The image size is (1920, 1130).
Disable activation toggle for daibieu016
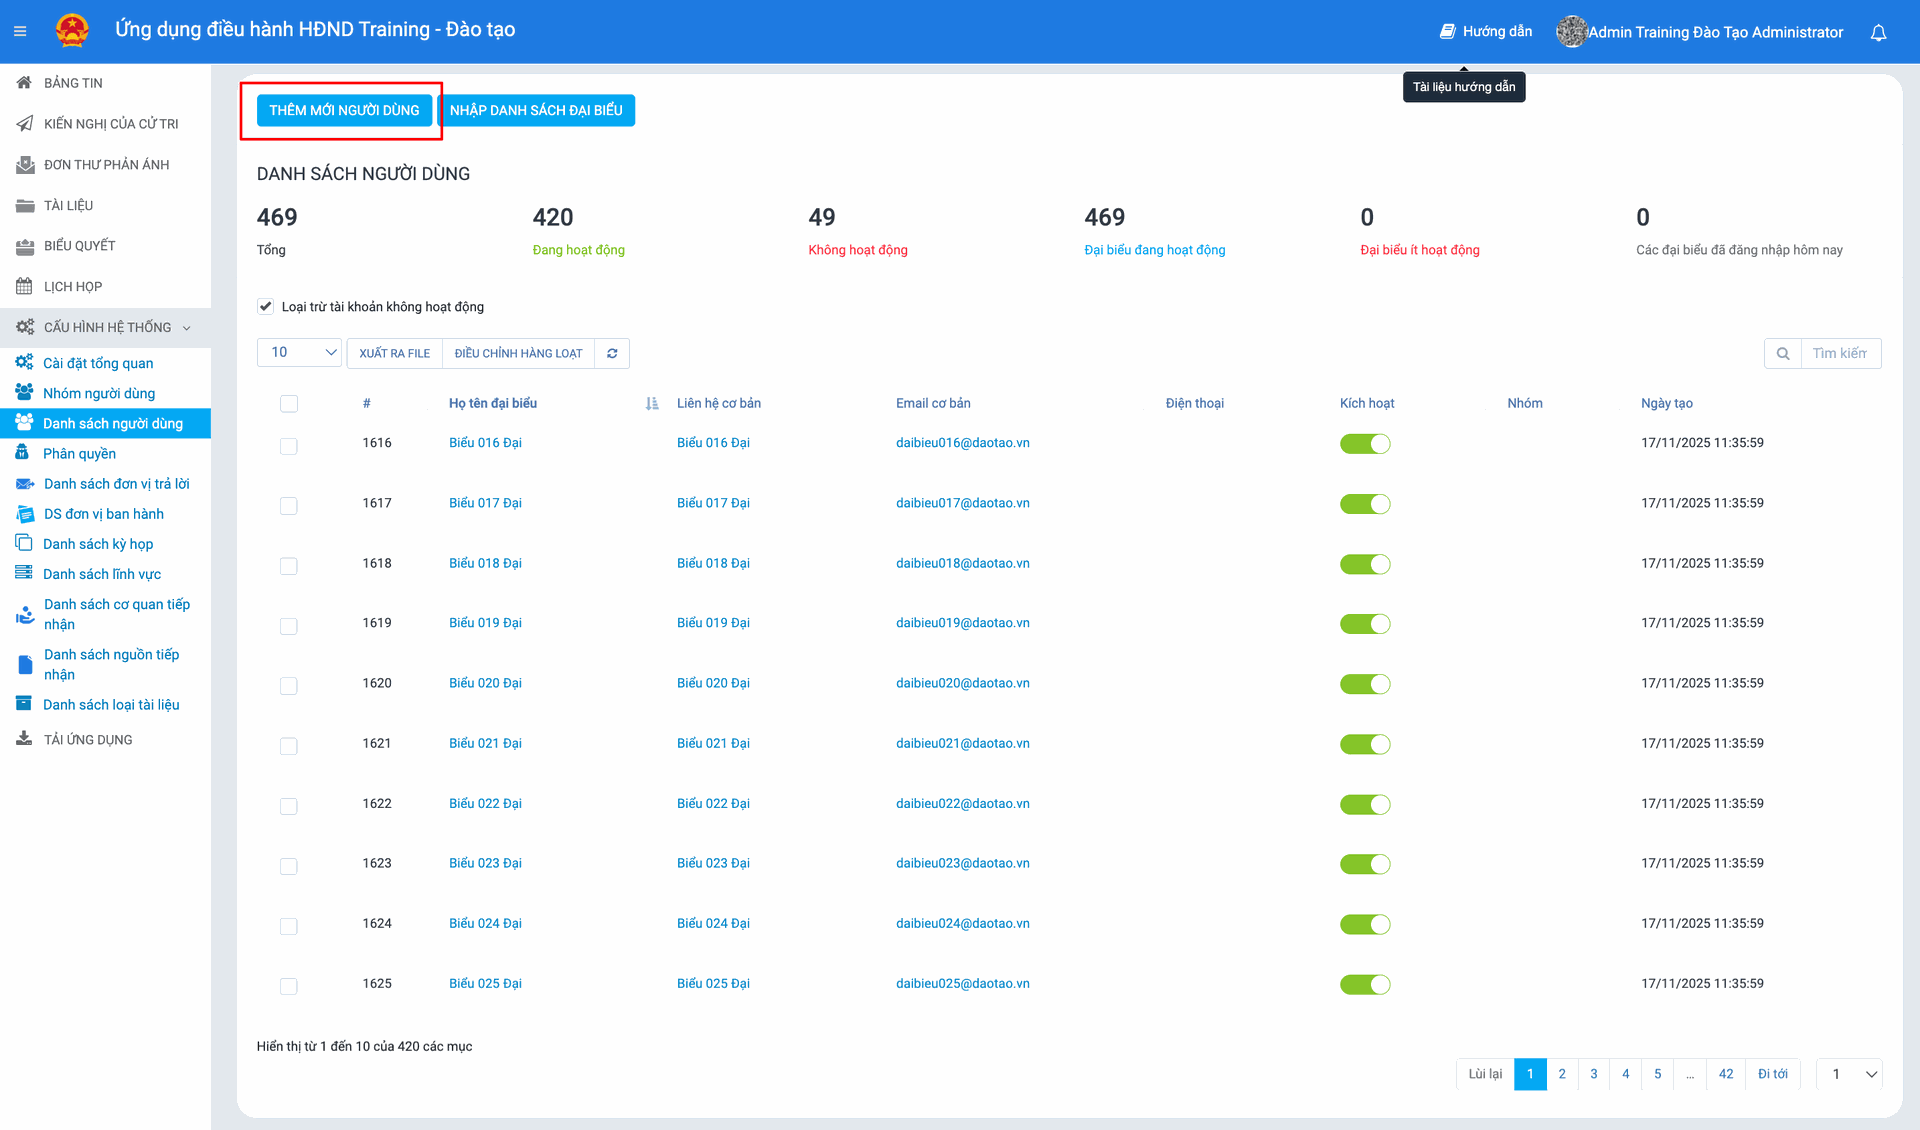click(x=1365, y=443)
